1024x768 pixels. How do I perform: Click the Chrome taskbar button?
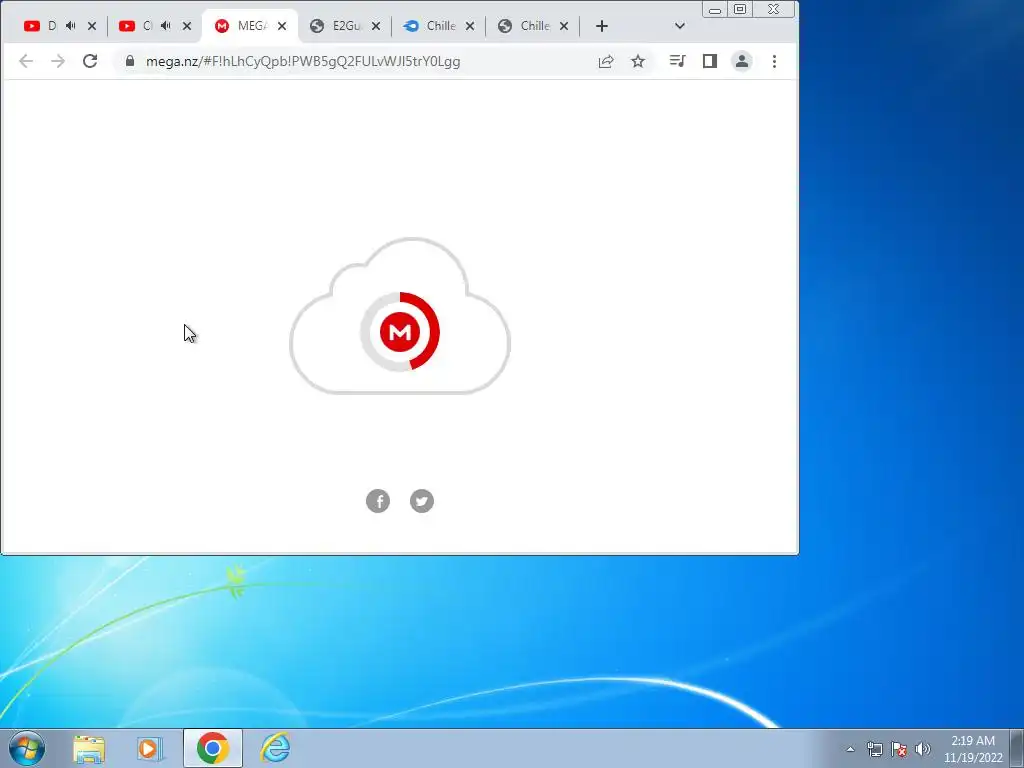click(213, 748)
